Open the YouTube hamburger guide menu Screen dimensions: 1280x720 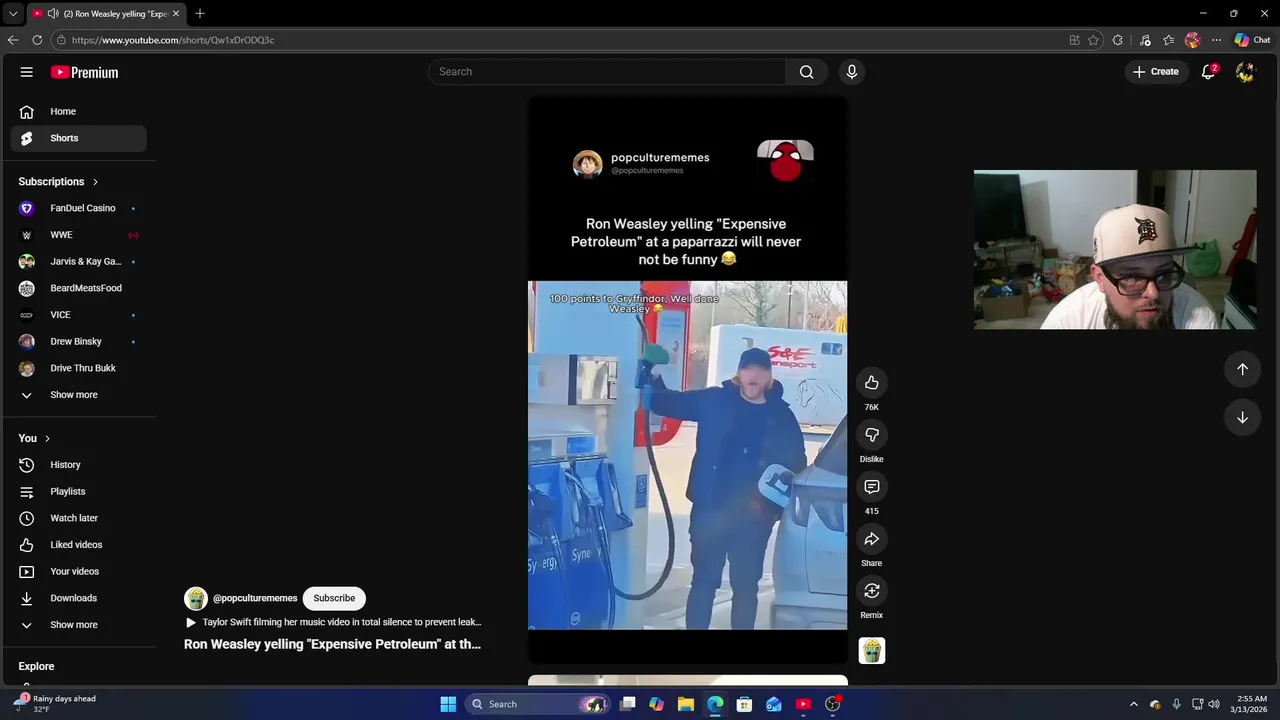click(x=27, y=72)
